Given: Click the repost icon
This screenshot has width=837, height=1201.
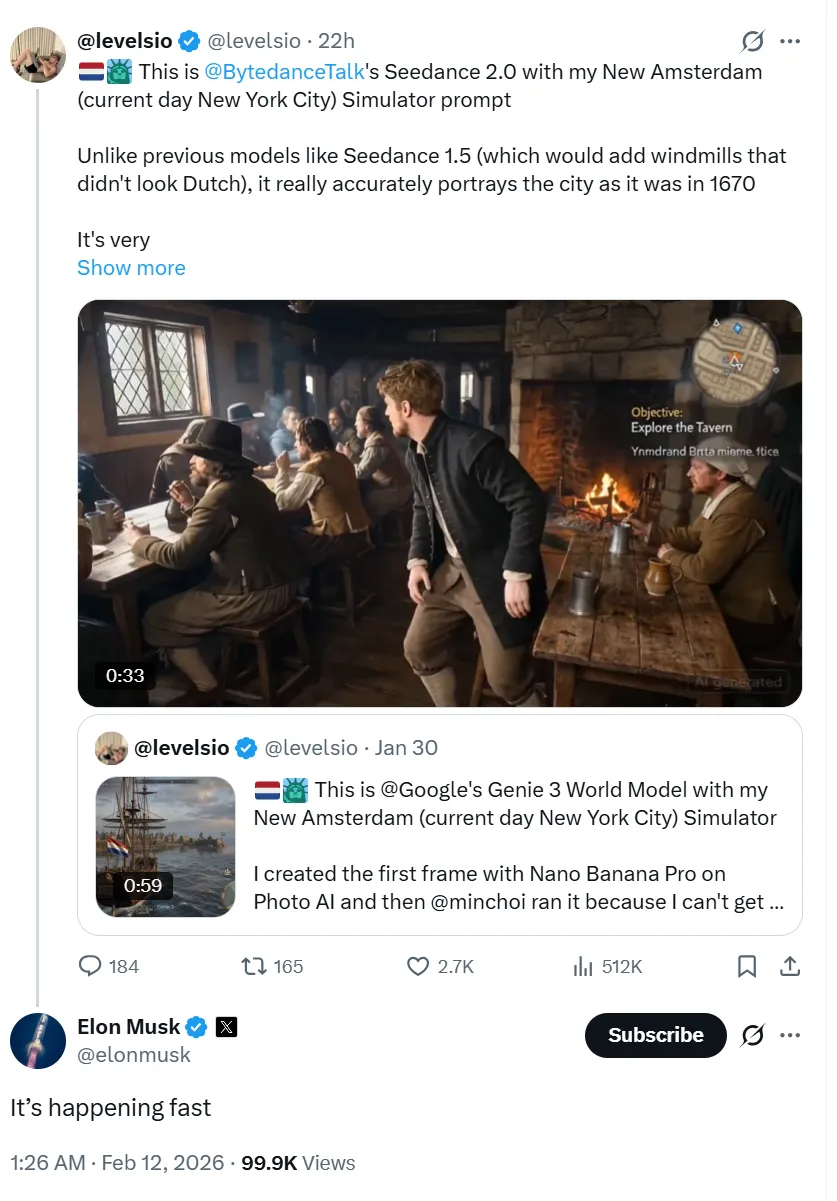Looking at the screenshot, I should click(x=253, y=966).
